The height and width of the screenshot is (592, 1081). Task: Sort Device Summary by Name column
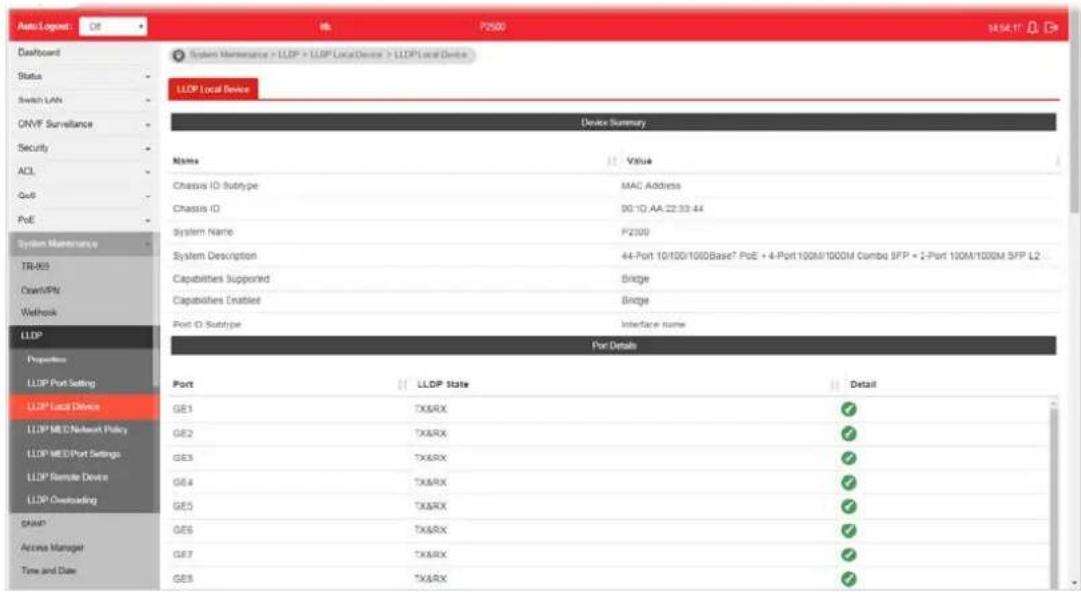pyautogui.click(x=612, y=161)
